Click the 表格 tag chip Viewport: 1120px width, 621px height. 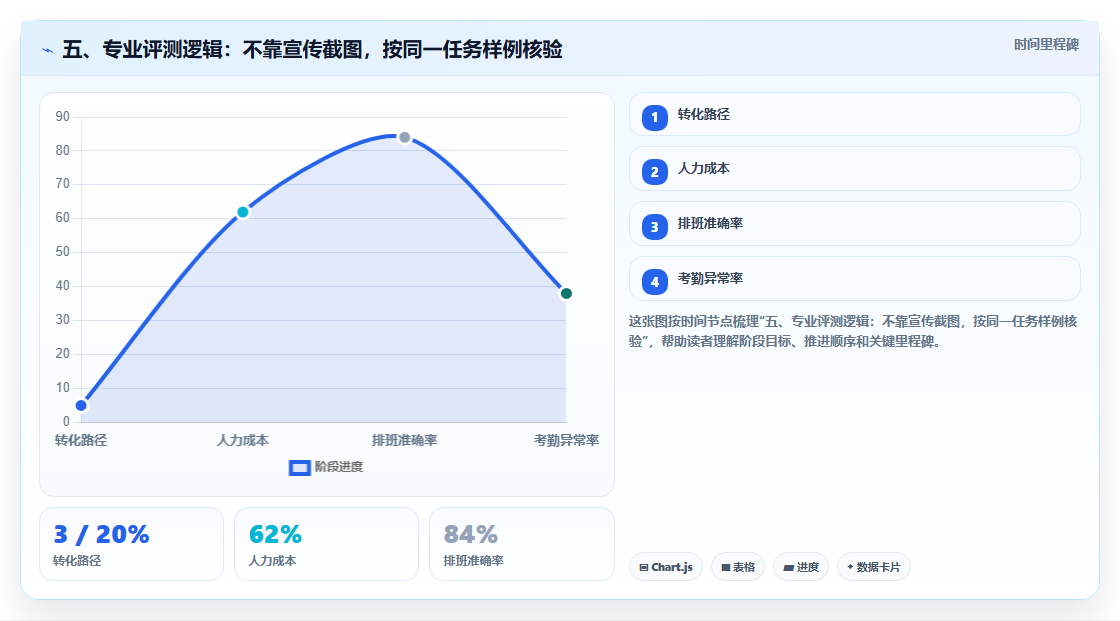click(x=738, y=567)
